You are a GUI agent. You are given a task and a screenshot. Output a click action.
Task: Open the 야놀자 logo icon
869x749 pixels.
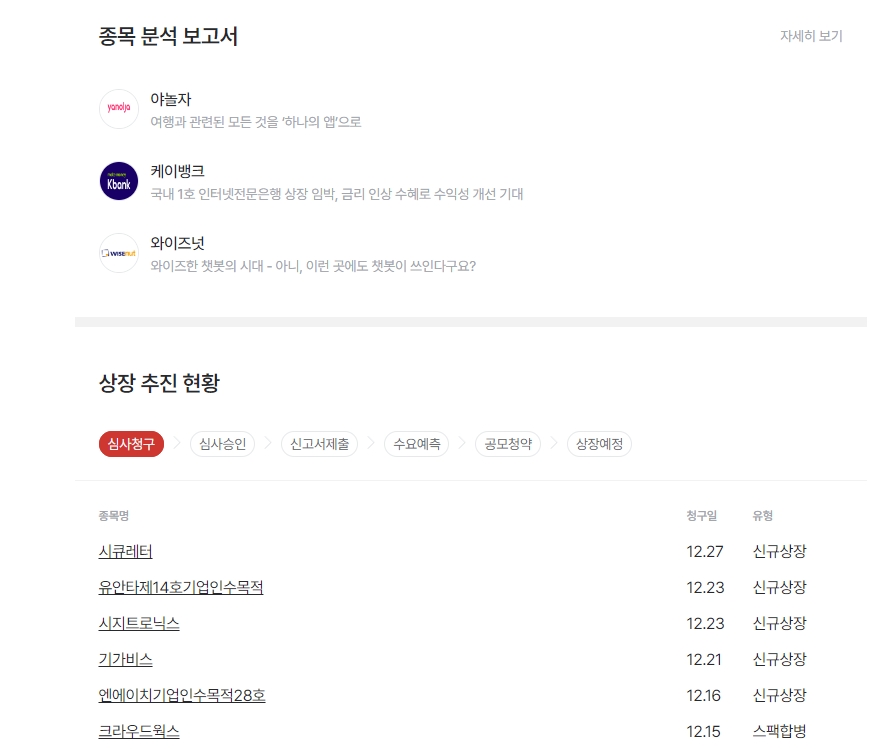(119, 109)
